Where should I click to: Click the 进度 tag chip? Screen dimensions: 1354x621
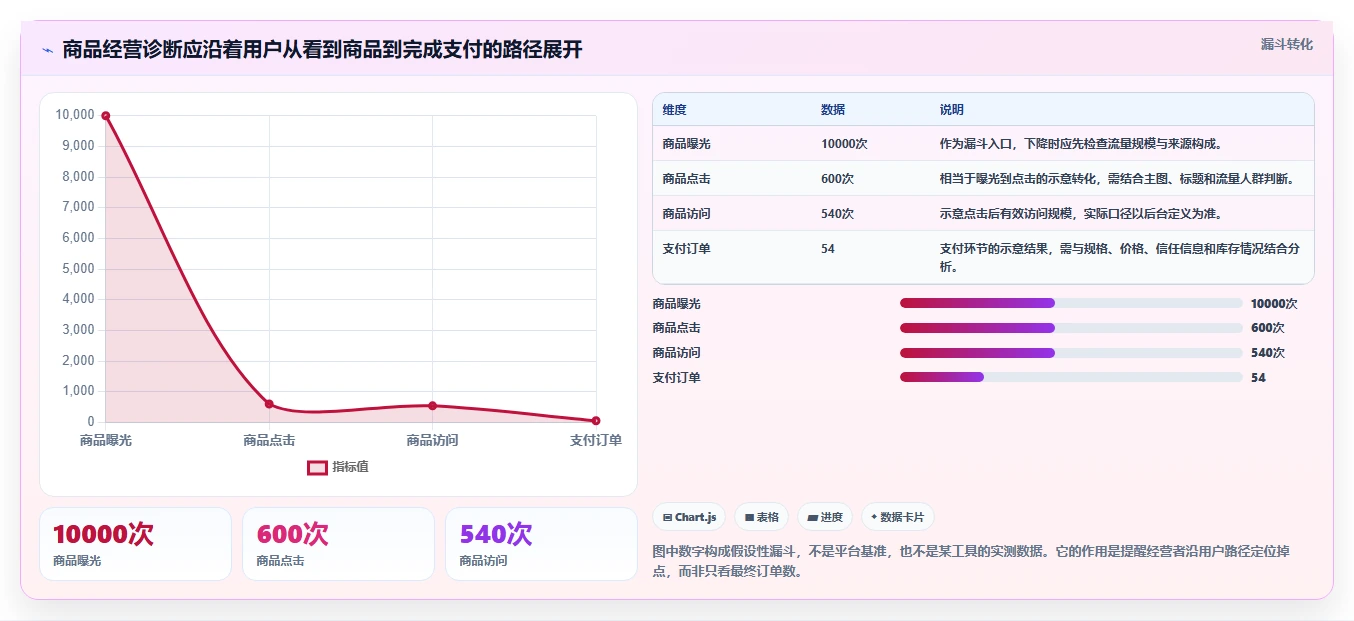tap(825, 517)
